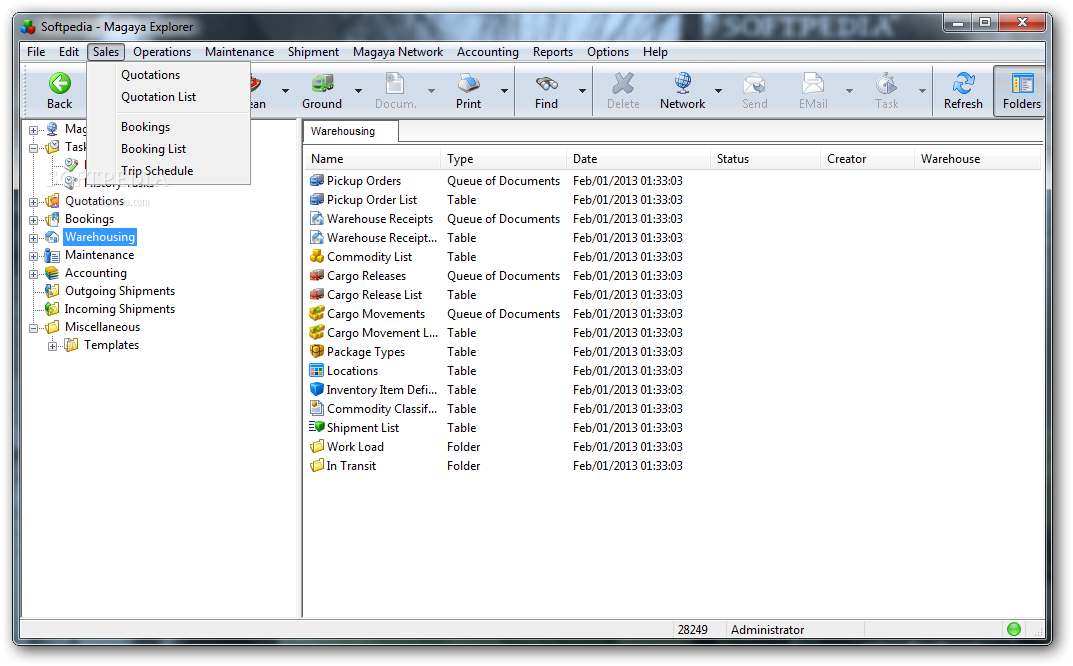
Task: Select Incoming Shipments in the tree
Action: (120, 309)
